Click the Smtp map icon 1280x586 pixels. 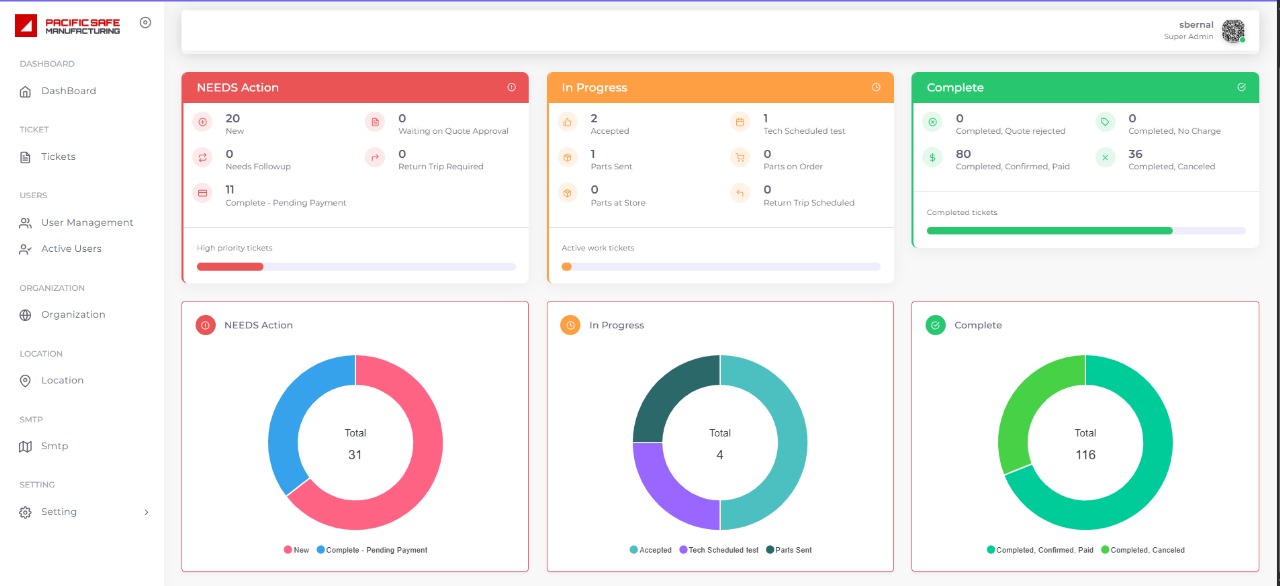coord(26,447)
